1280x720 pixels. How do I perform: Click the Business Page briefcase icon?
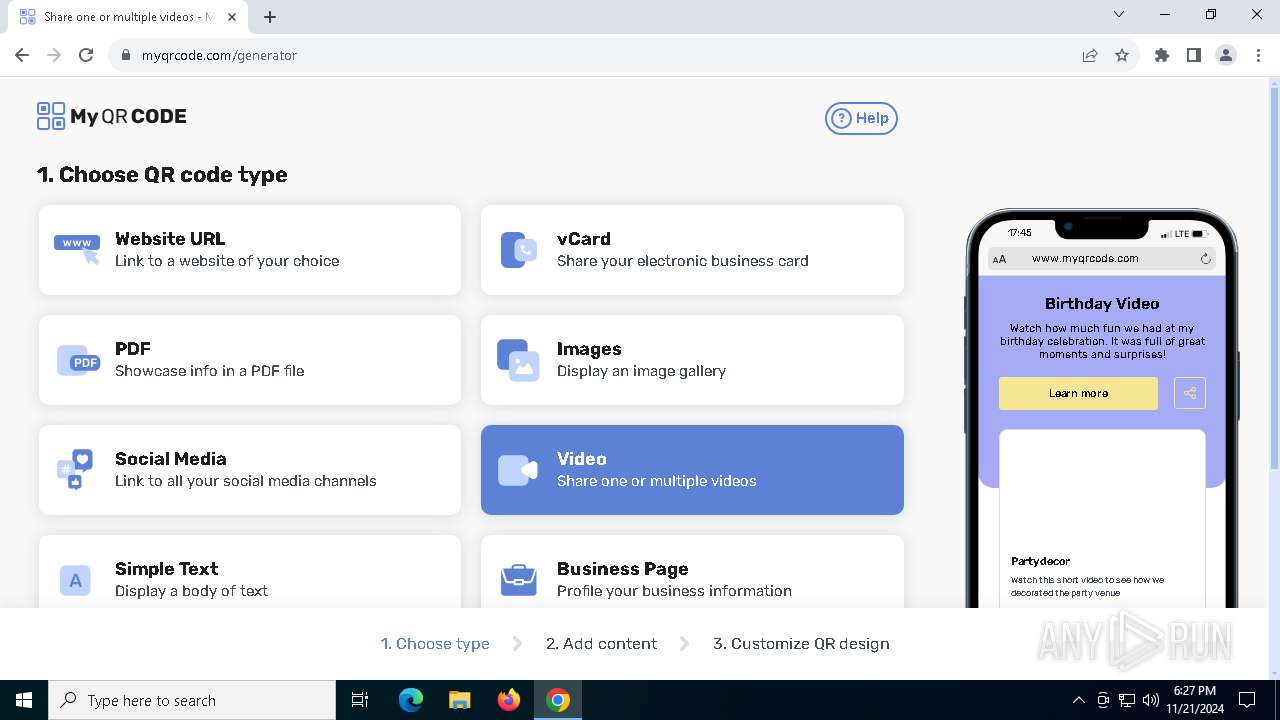click(x=518, y=580)
